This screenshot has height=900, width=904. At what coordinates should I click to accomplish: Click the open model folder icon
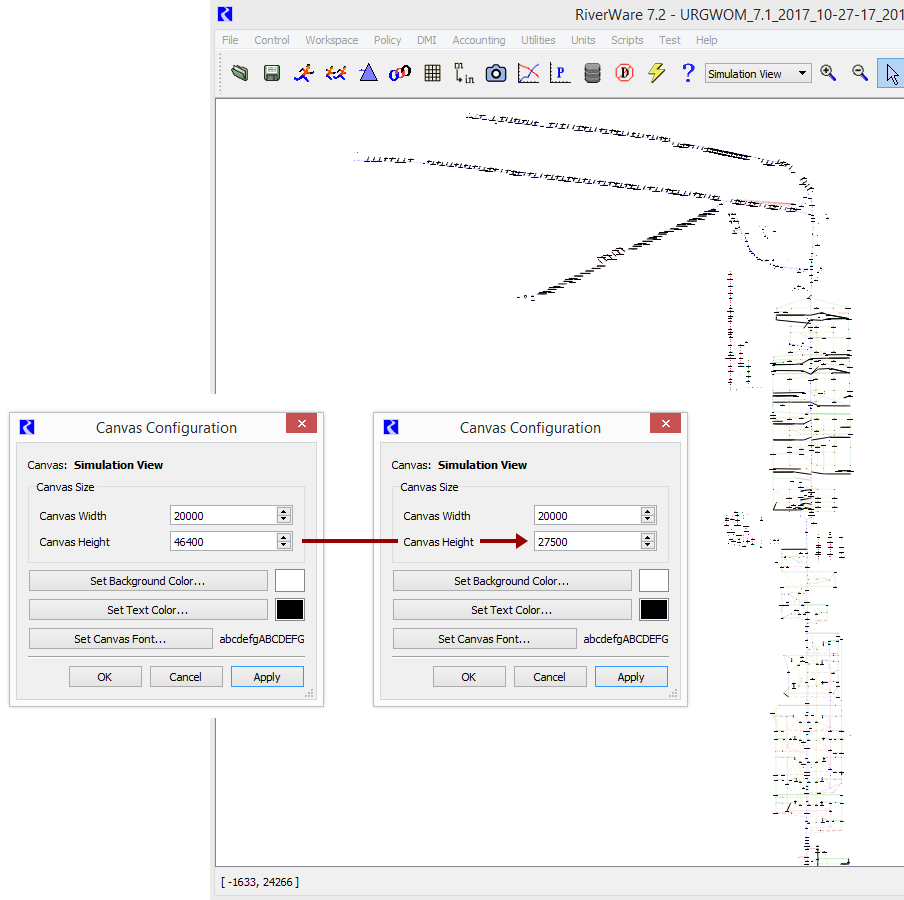pos(240,73)
